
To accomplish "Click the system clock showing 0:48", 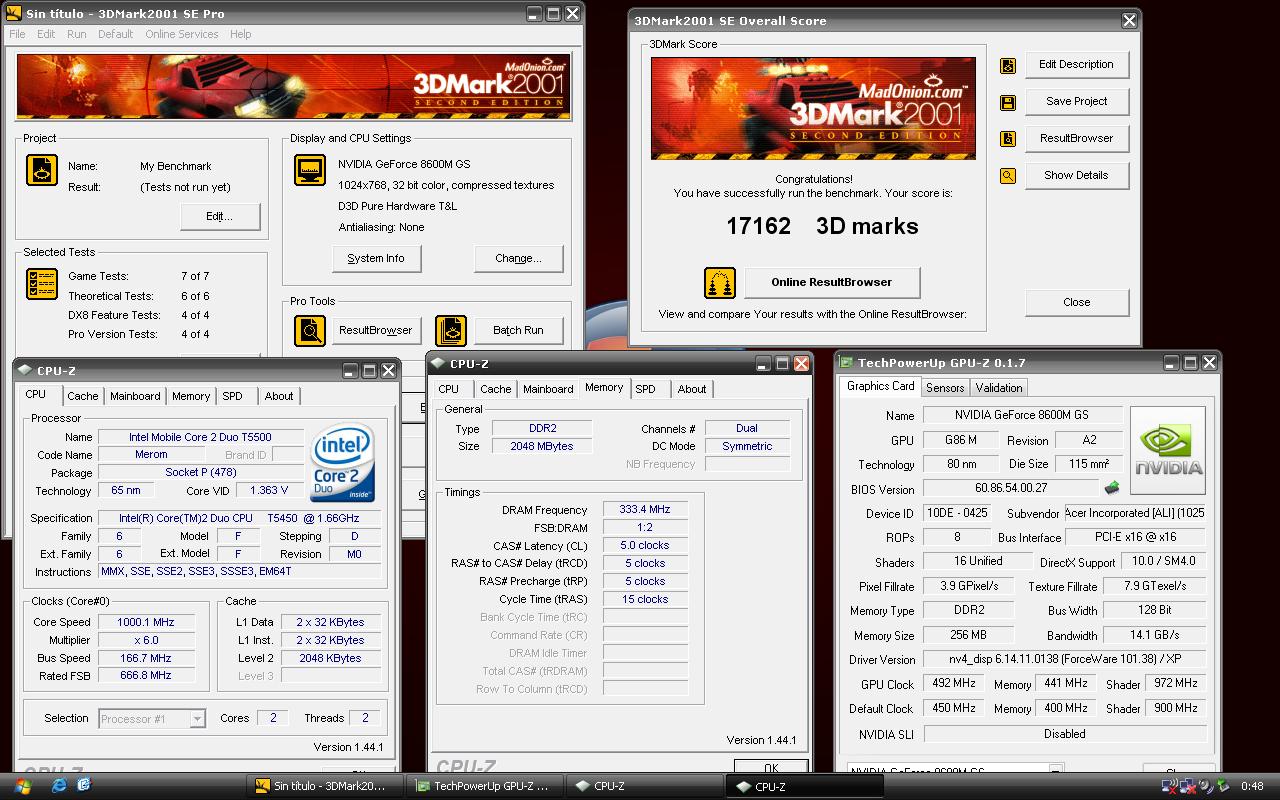I will pyautogui.click(x=1252, y=786).
